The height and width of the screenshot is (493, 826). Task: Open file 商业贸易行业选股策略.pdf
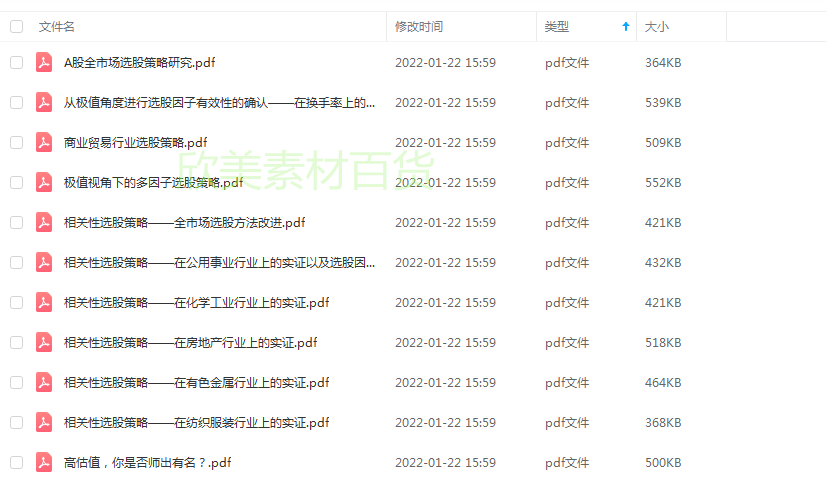[x=135, y=143]
